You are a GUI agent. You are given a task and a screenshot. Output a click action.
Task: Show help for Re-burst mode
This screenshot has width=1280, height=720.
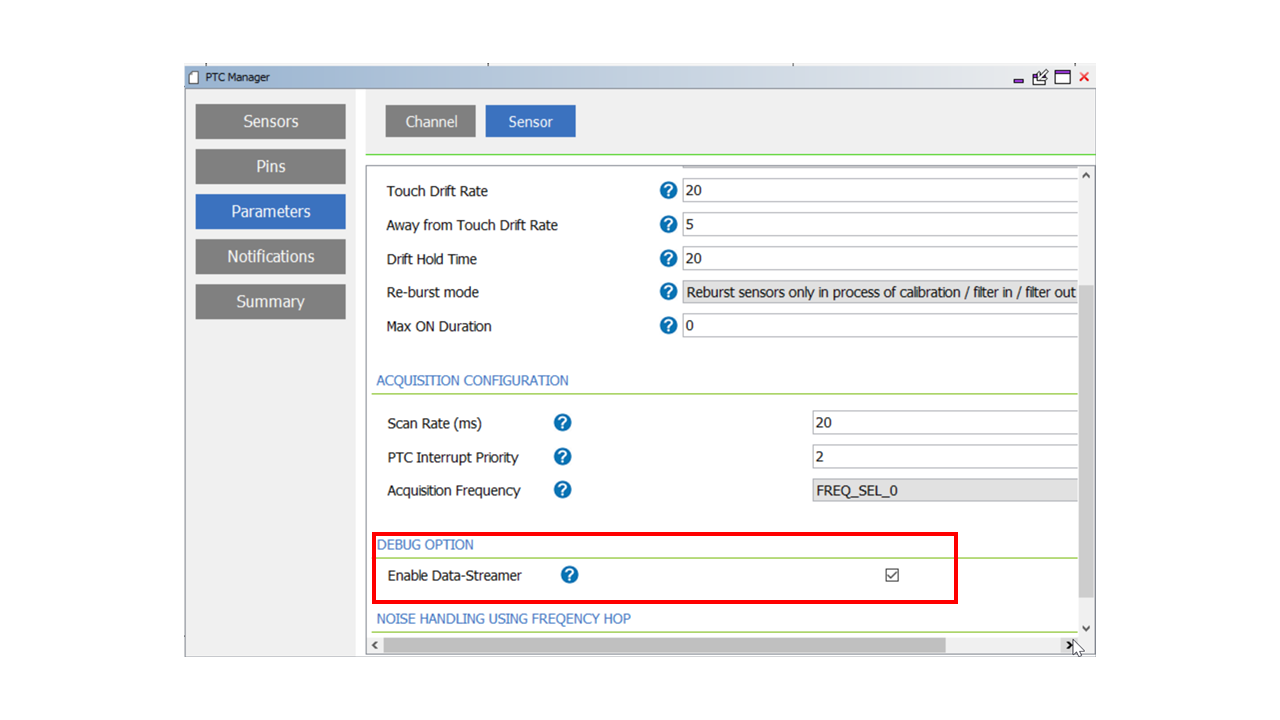(669, 292)
